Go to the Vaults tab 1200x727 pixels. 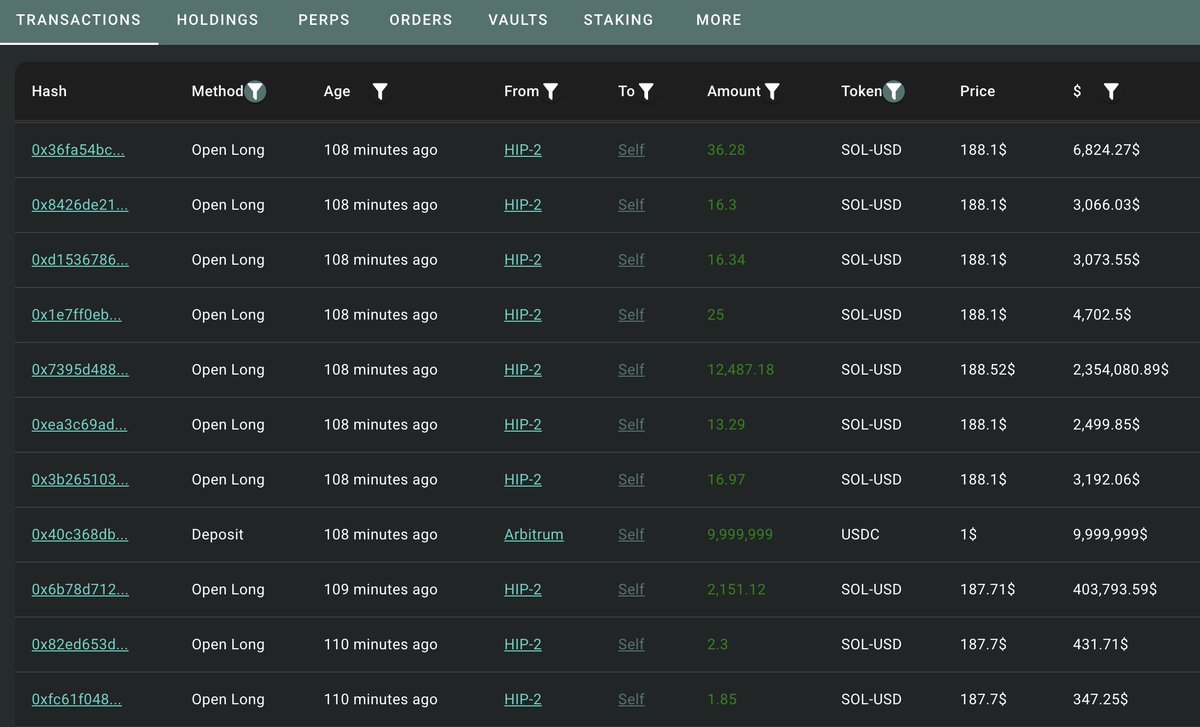[518, 20]
